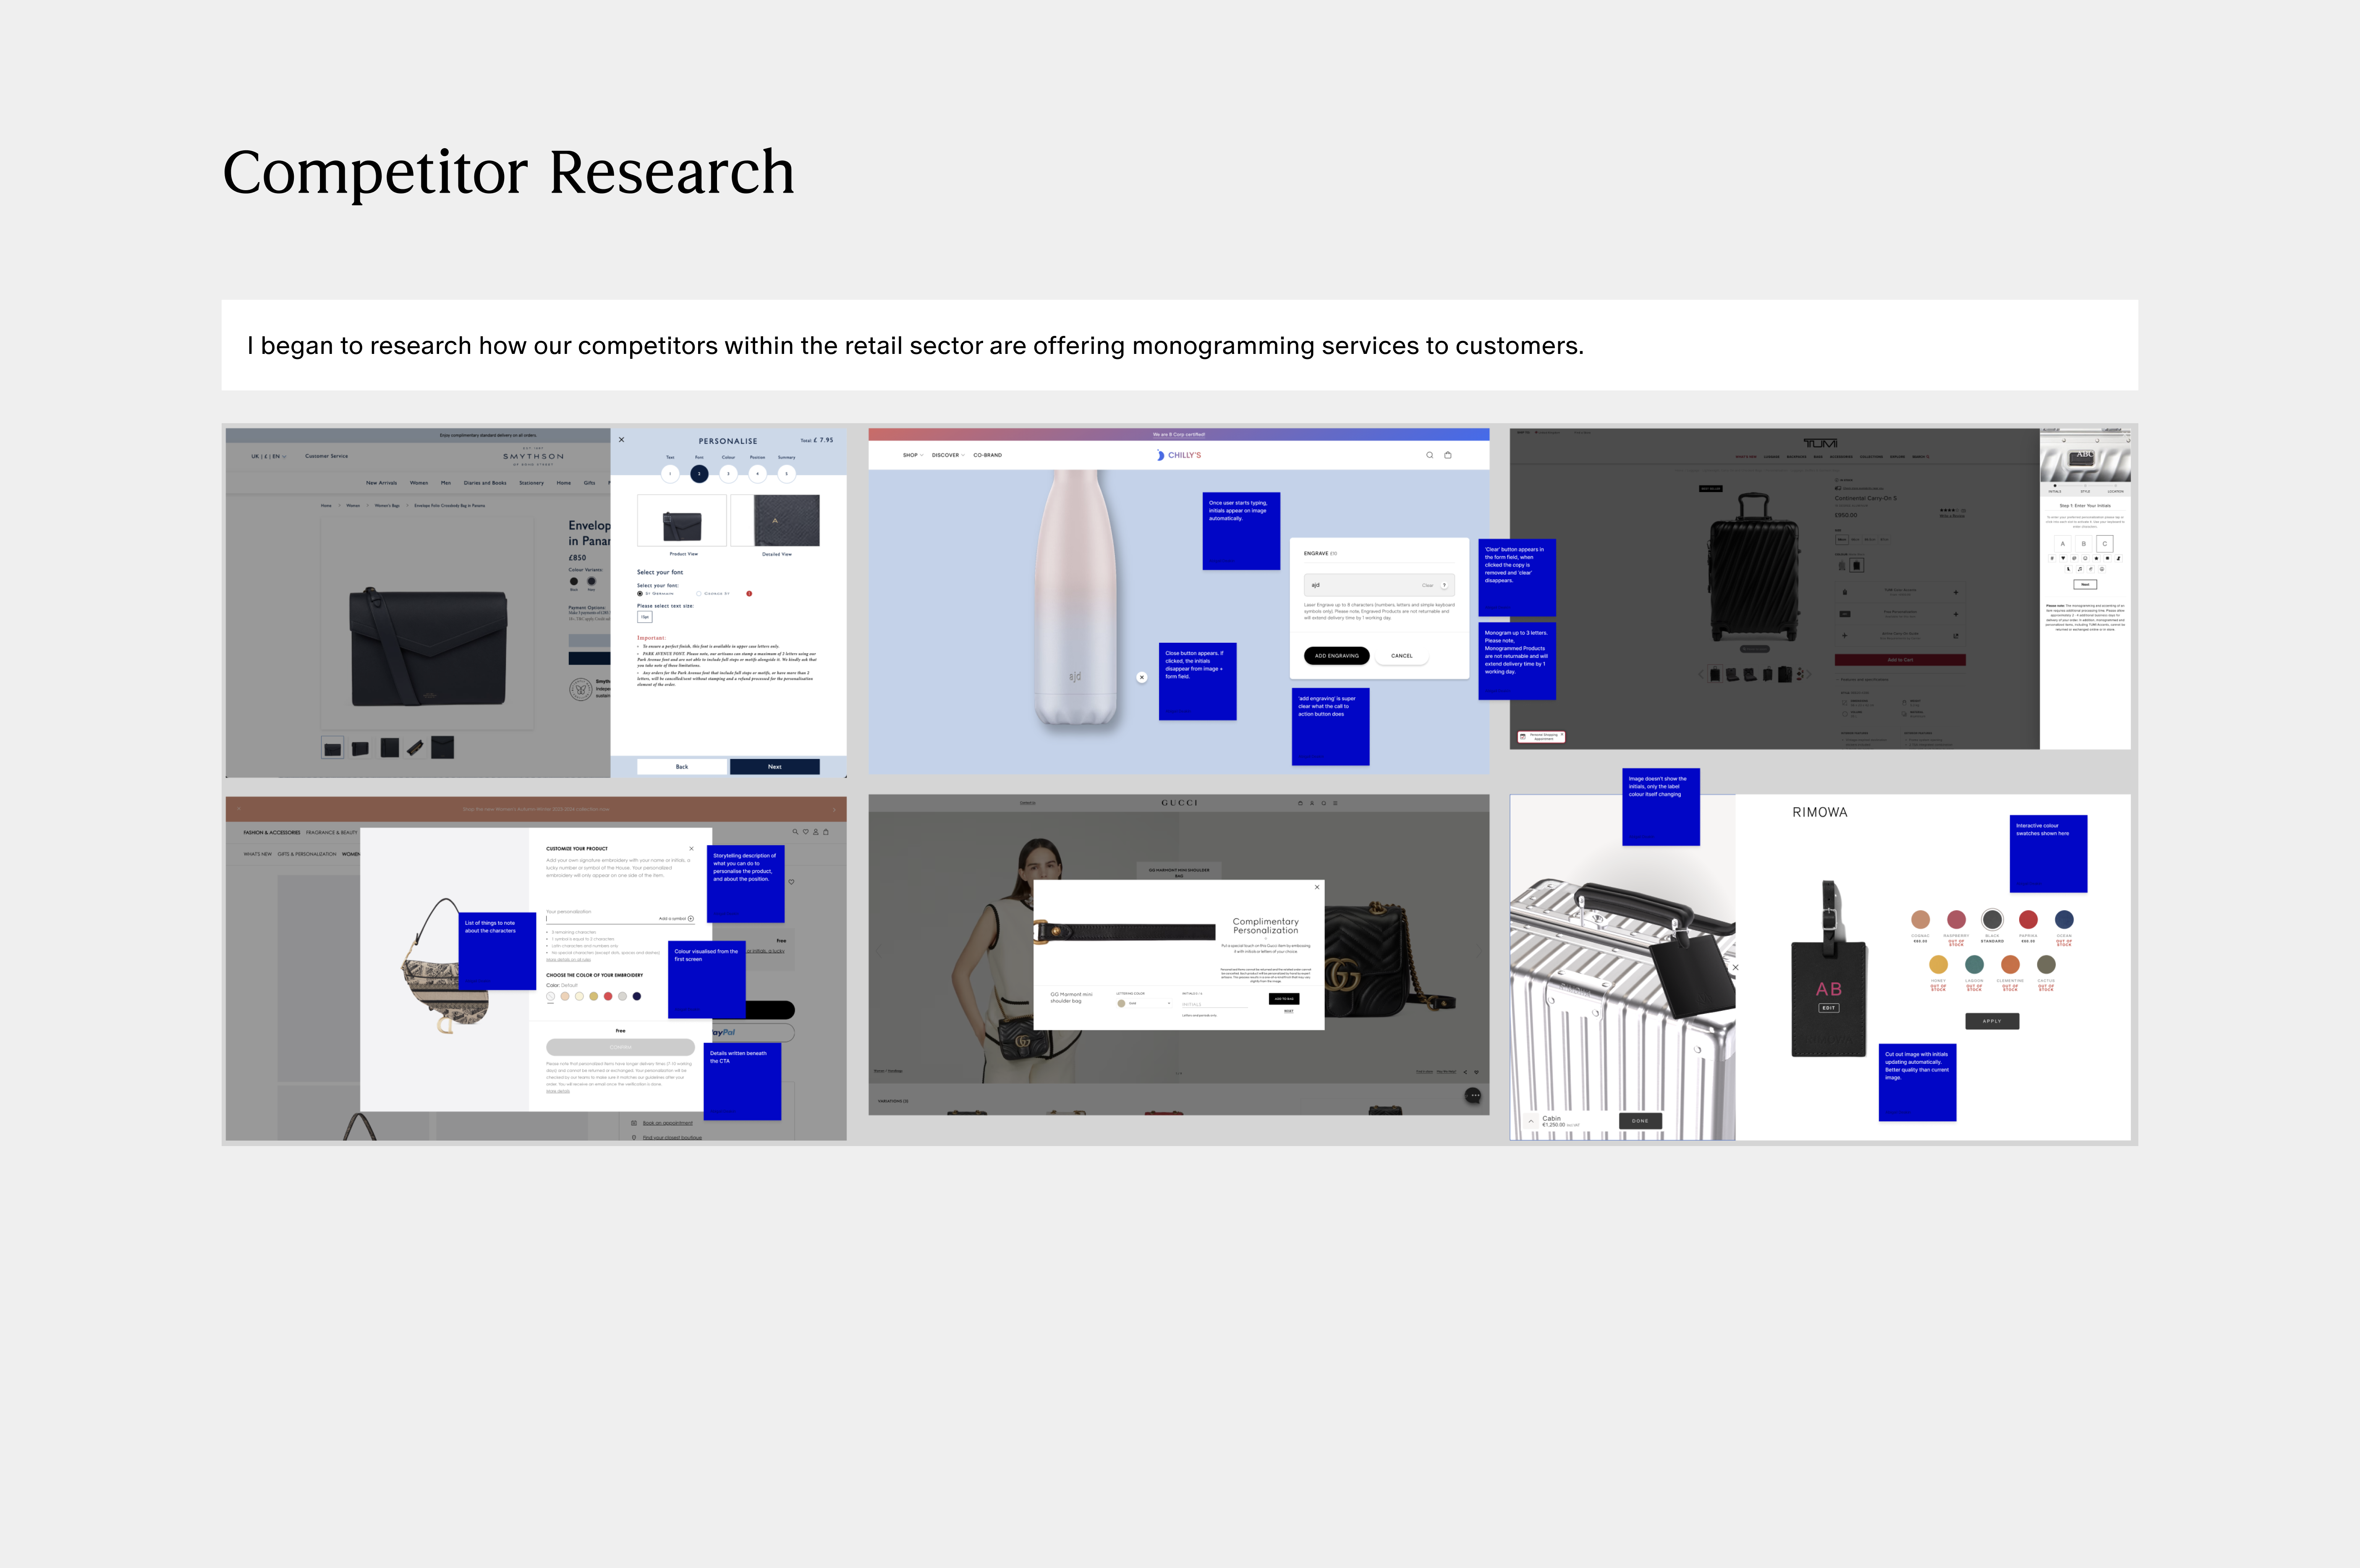Click the ADD ENGRAVING button

pos(1336,656)
